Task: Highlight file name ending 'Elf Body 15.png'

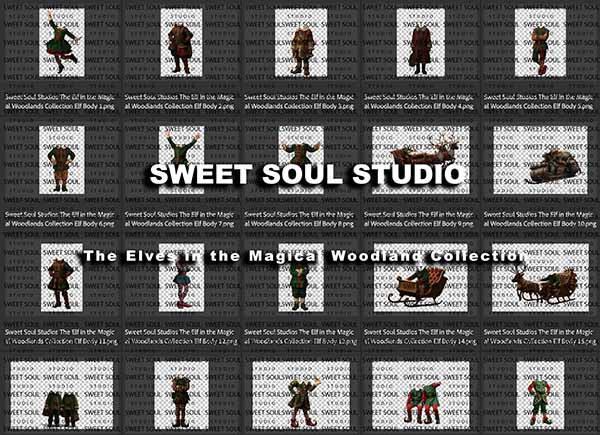Action: coord(540,337)
